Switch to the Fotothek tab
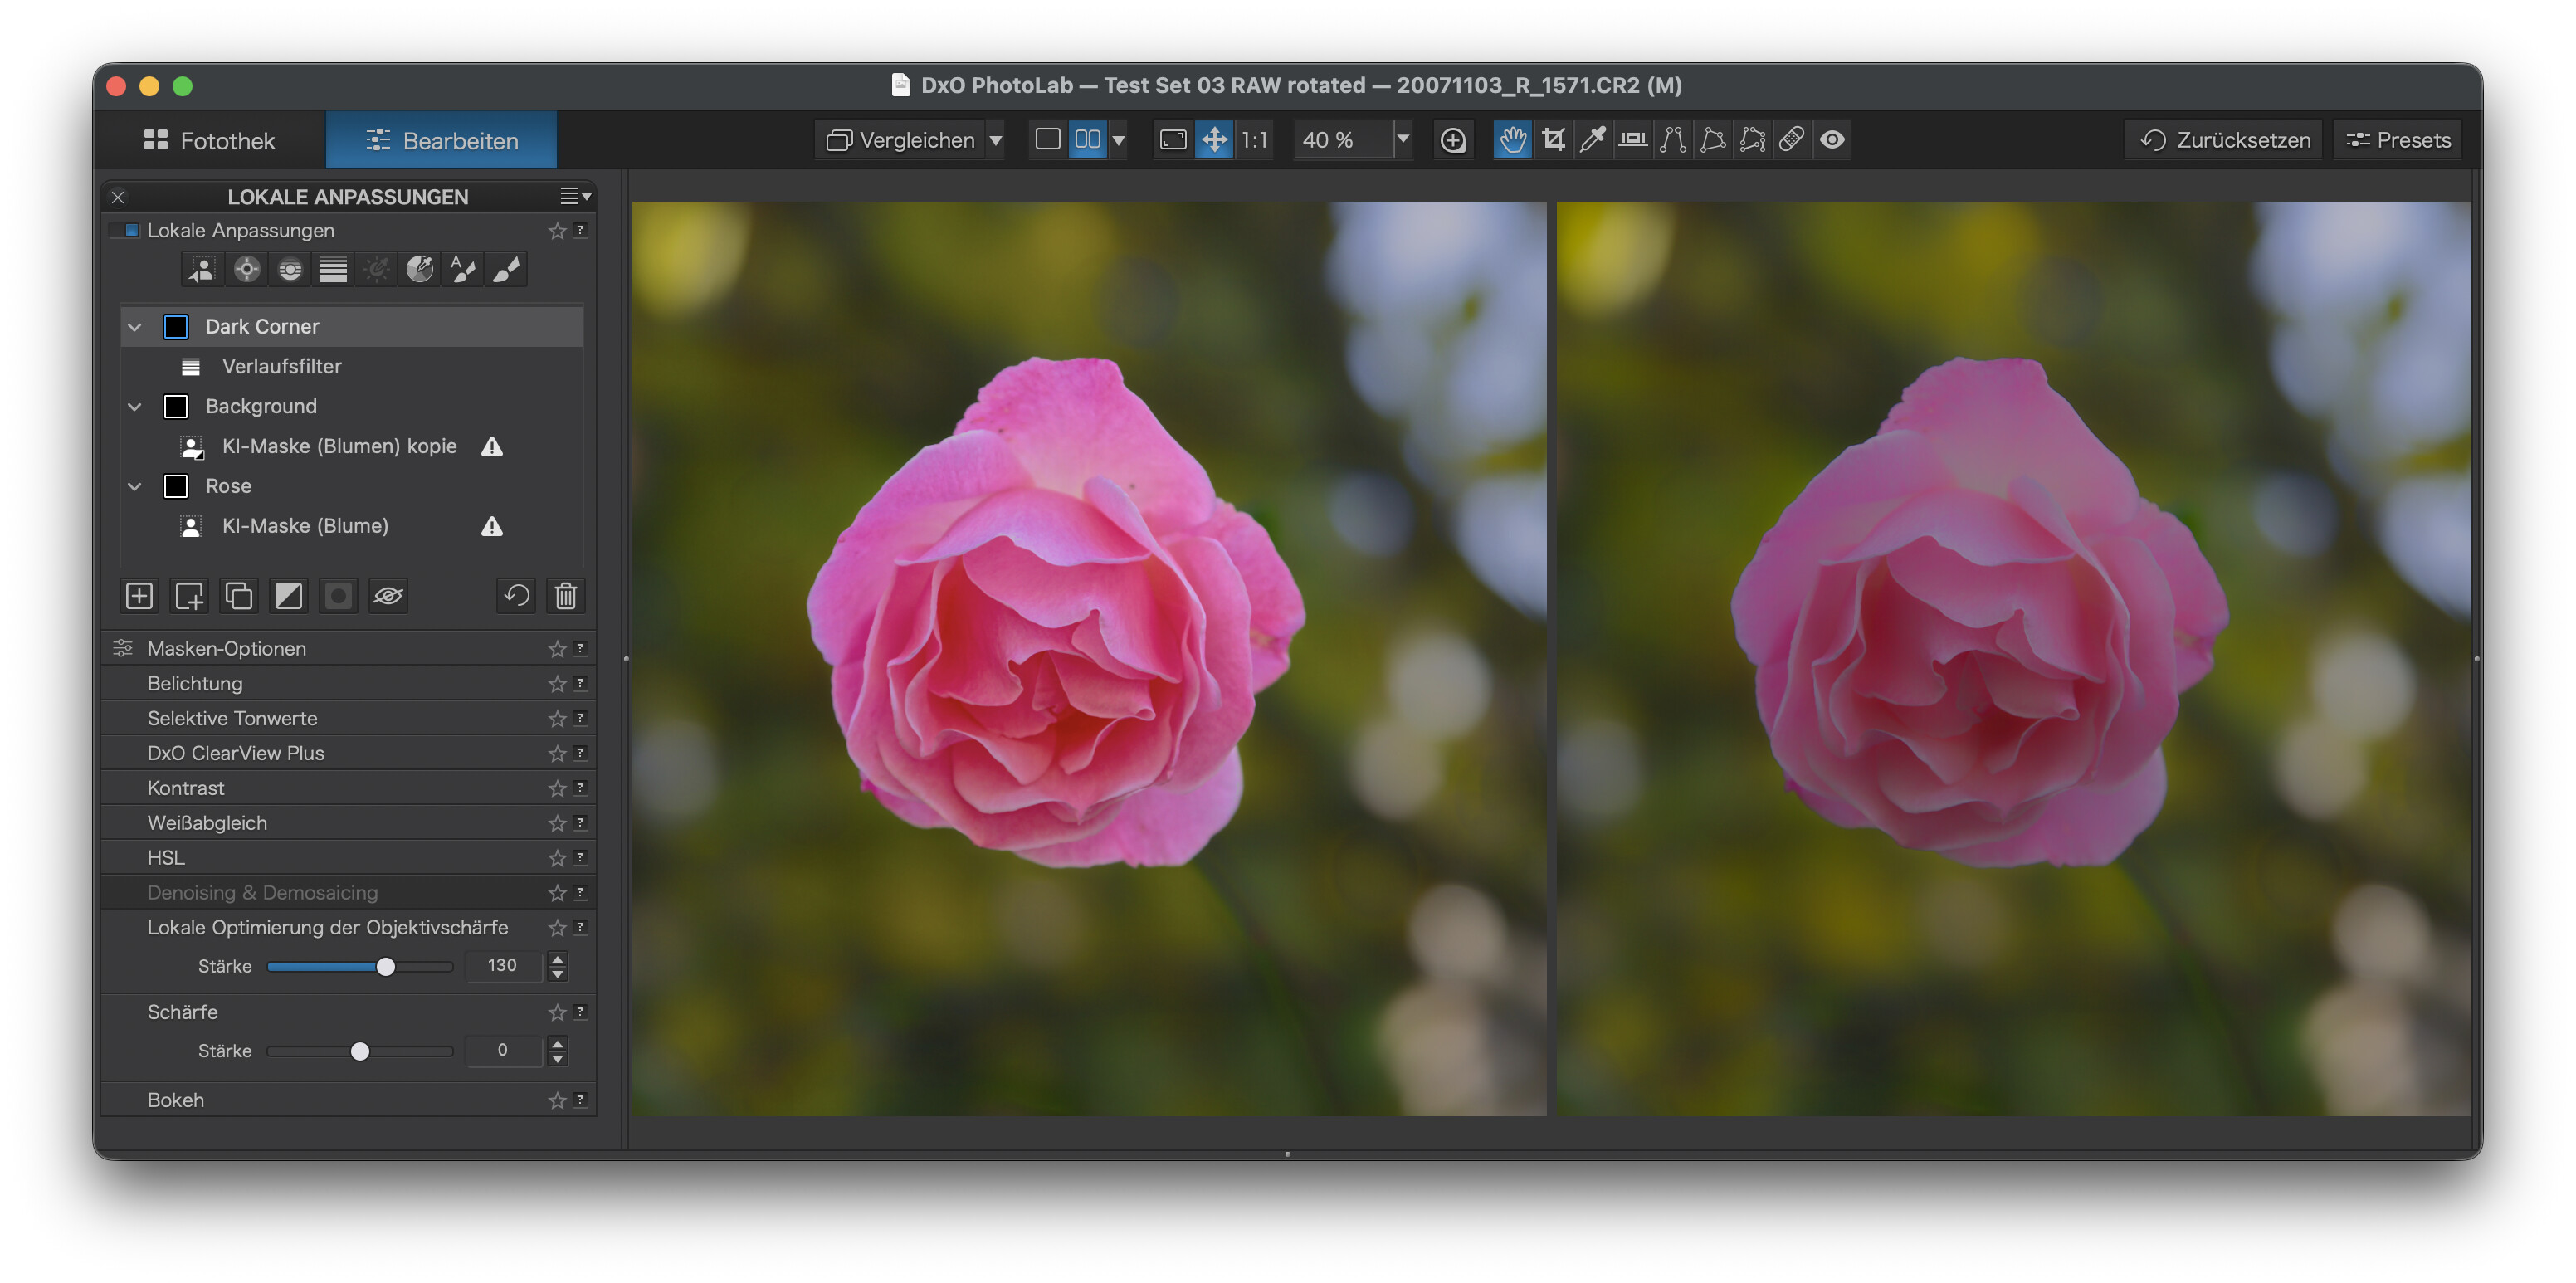2576x1283 pixels. tap(209, 140)
